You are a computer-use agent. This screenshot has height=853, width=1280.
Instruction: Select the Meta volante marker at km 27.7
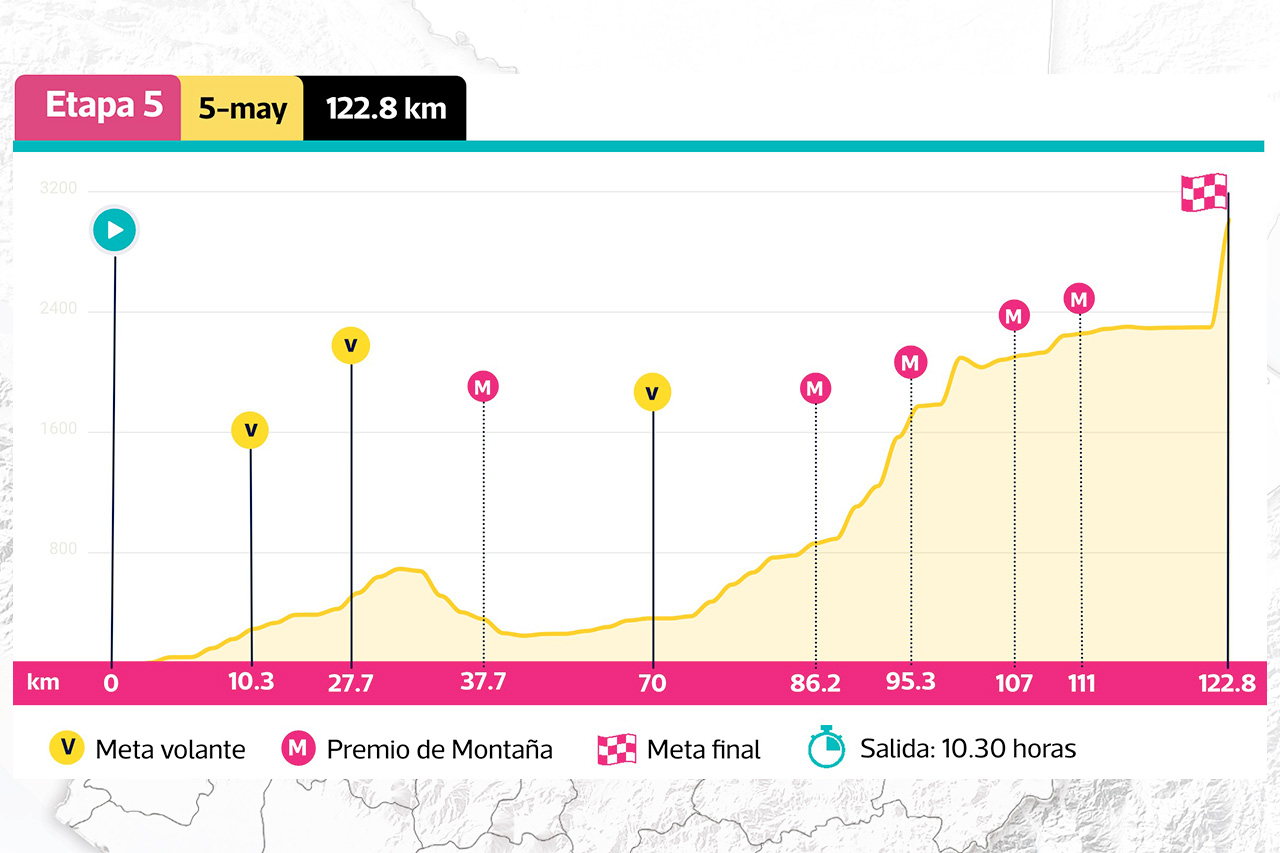pyautogui.click(x=351, y=345)
